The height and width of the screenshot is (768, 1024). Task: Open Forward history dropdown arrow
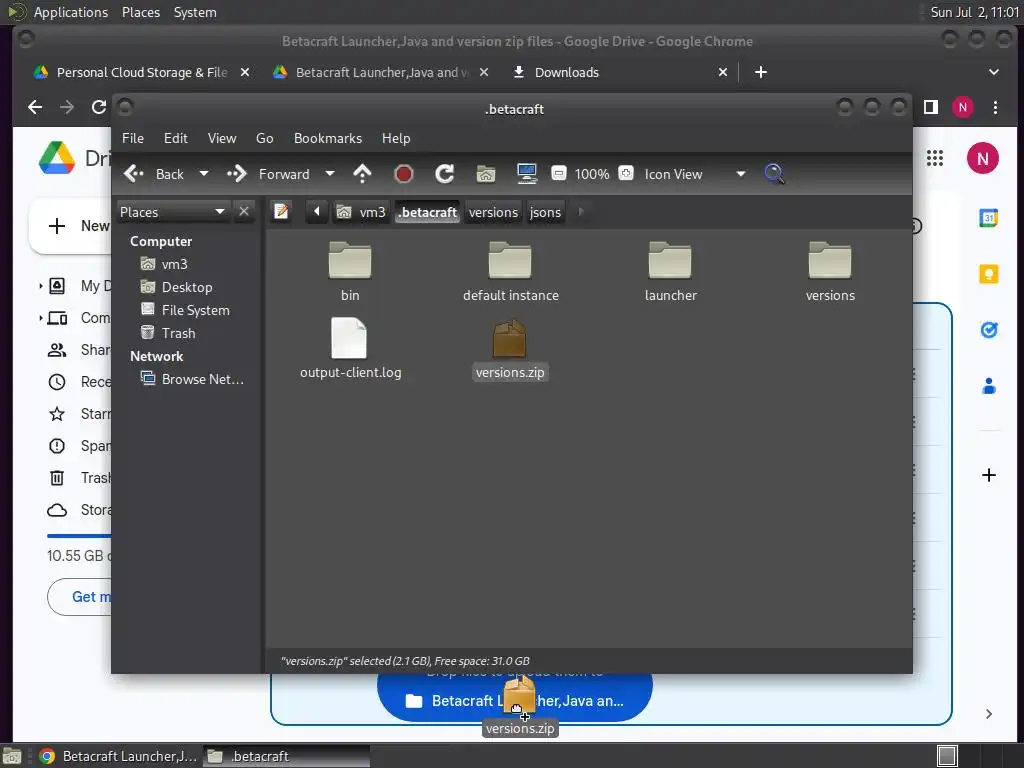click(x=330, y=174)
